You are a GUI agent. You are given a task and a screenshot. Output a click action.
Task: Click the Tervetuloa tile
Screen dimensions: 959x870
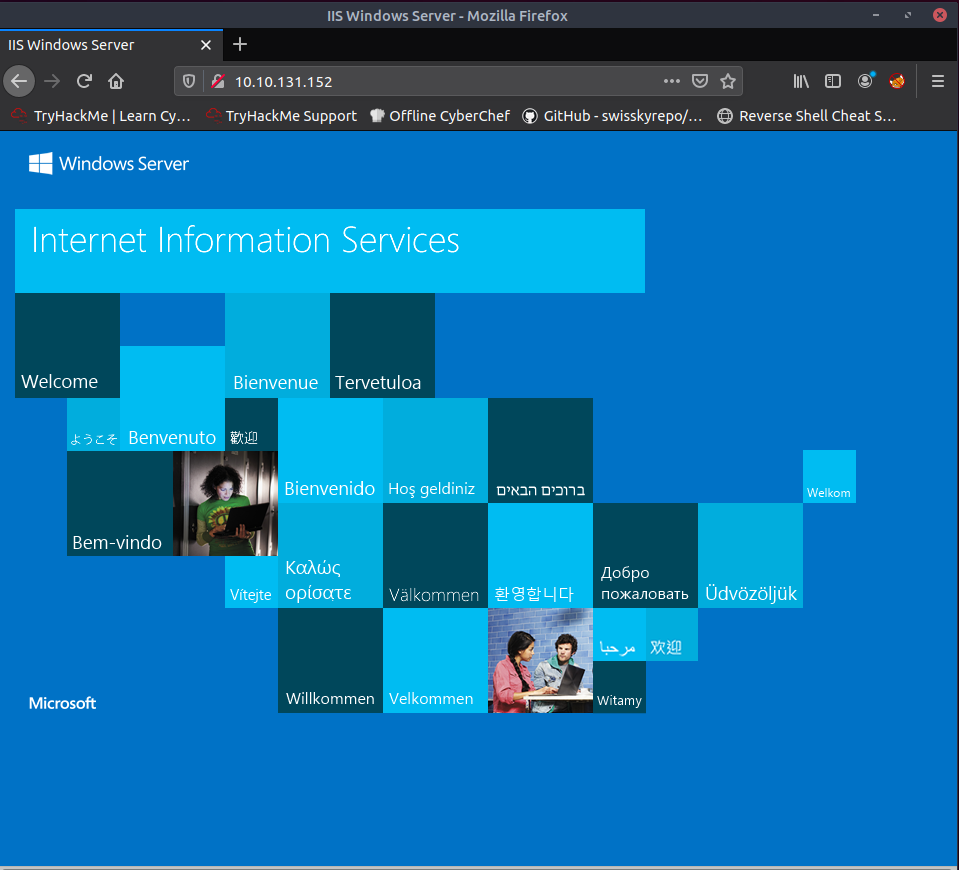coord(382,345)
